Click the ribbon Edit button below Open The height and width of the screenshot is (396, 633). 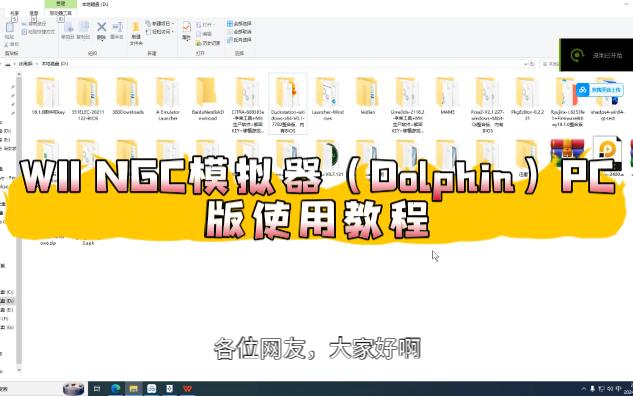coord(204,34)
